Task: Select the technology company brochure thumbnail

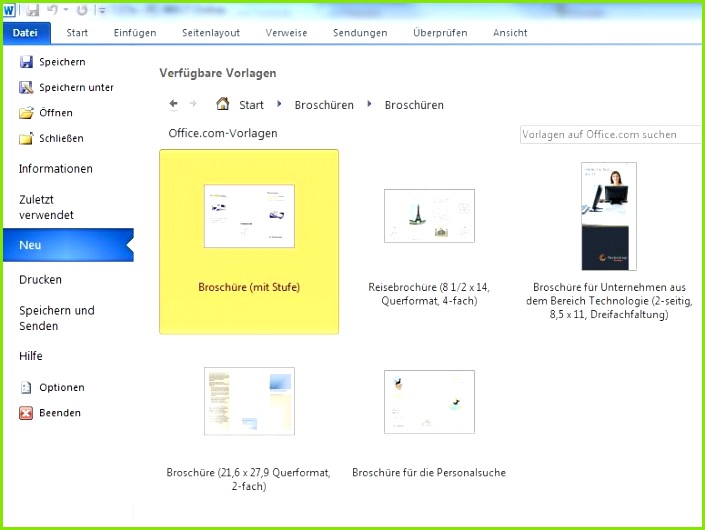Action: 609,216
